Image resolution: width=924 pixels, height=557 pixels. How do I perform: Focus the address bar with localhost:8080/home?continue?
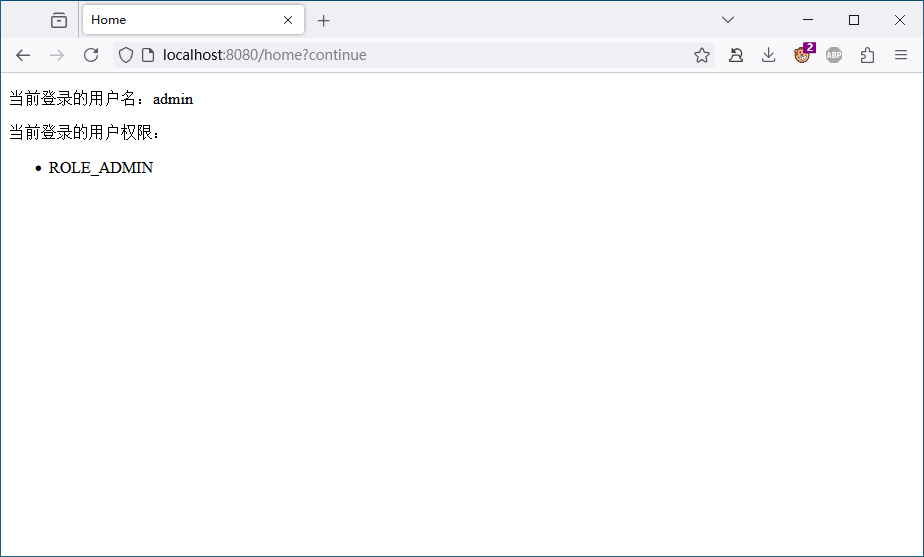pos(414,55)
